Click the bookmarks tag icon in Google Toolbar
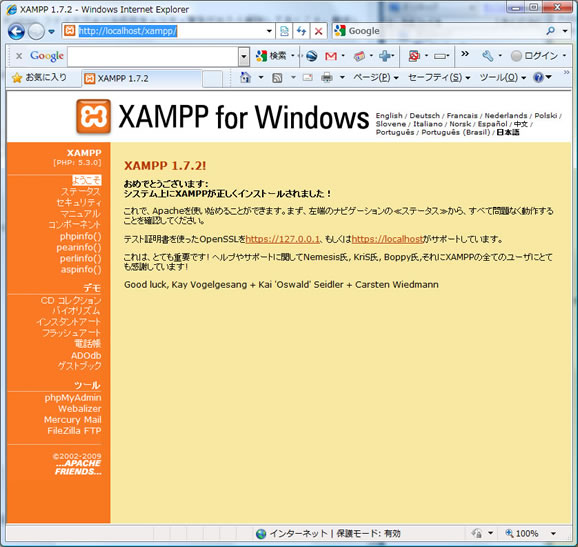Viewport: 578px width, 547px height. click(359, 56)
